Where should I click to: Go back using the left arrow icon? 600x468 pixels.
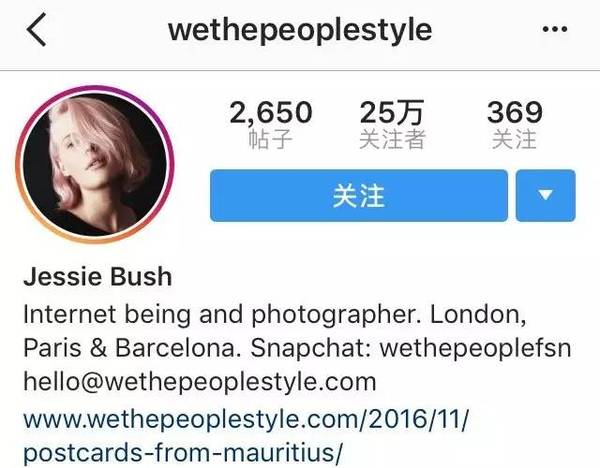(36, 29)
